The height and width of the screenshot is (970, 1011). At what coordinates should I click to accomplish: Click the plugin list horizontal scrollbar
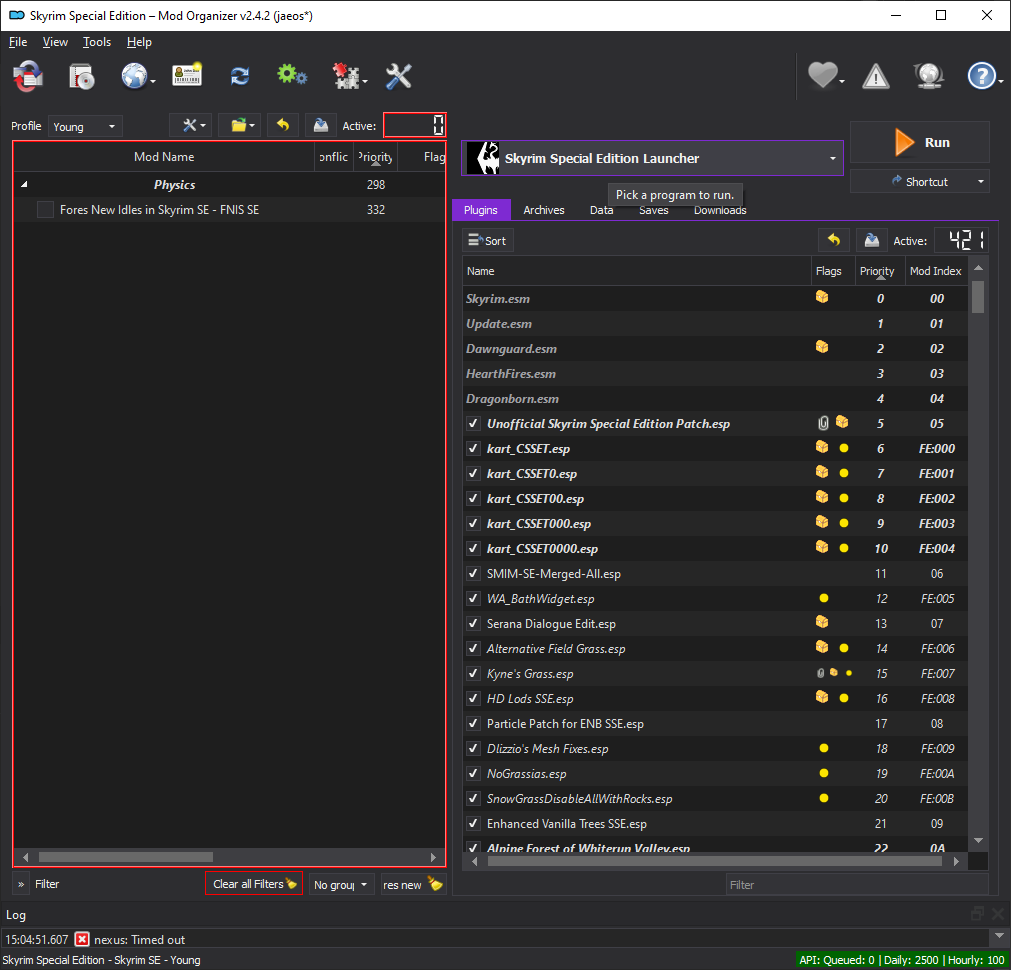pyautogui.click(x=715, y=861)
